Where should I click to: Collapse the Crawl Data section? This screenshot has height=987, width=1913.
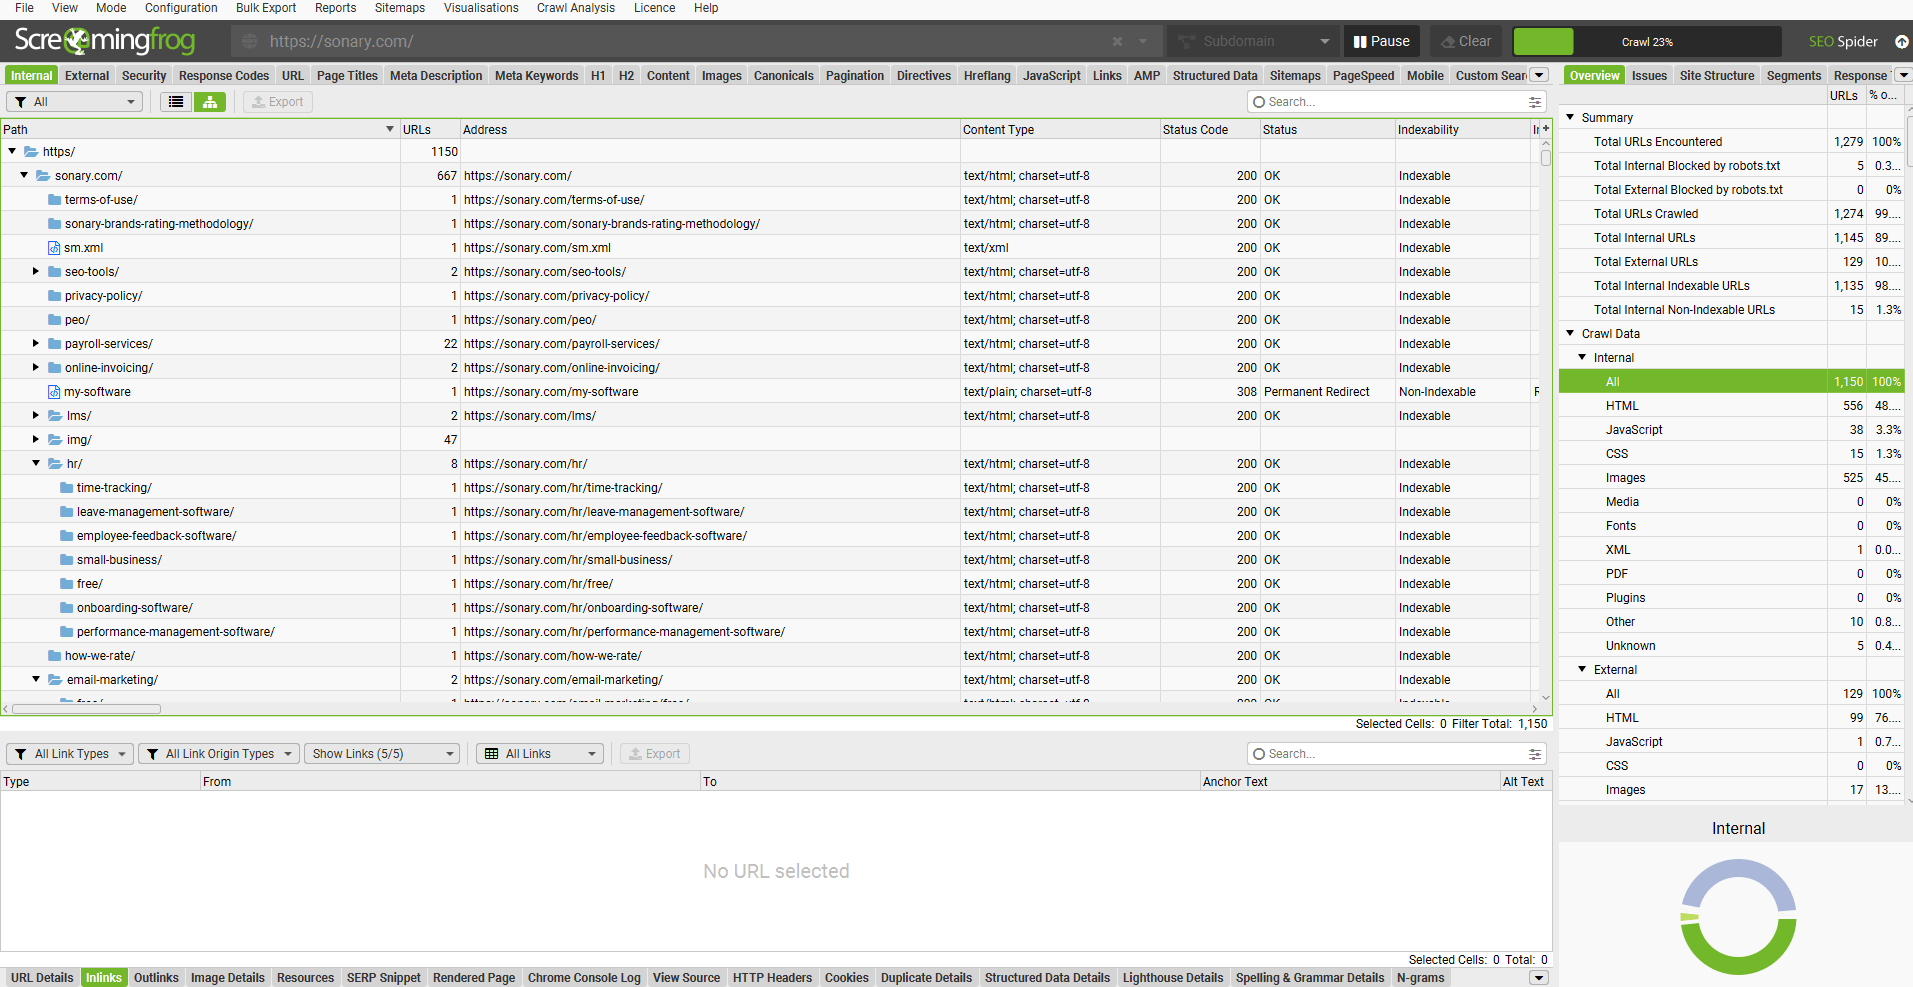1570,333
